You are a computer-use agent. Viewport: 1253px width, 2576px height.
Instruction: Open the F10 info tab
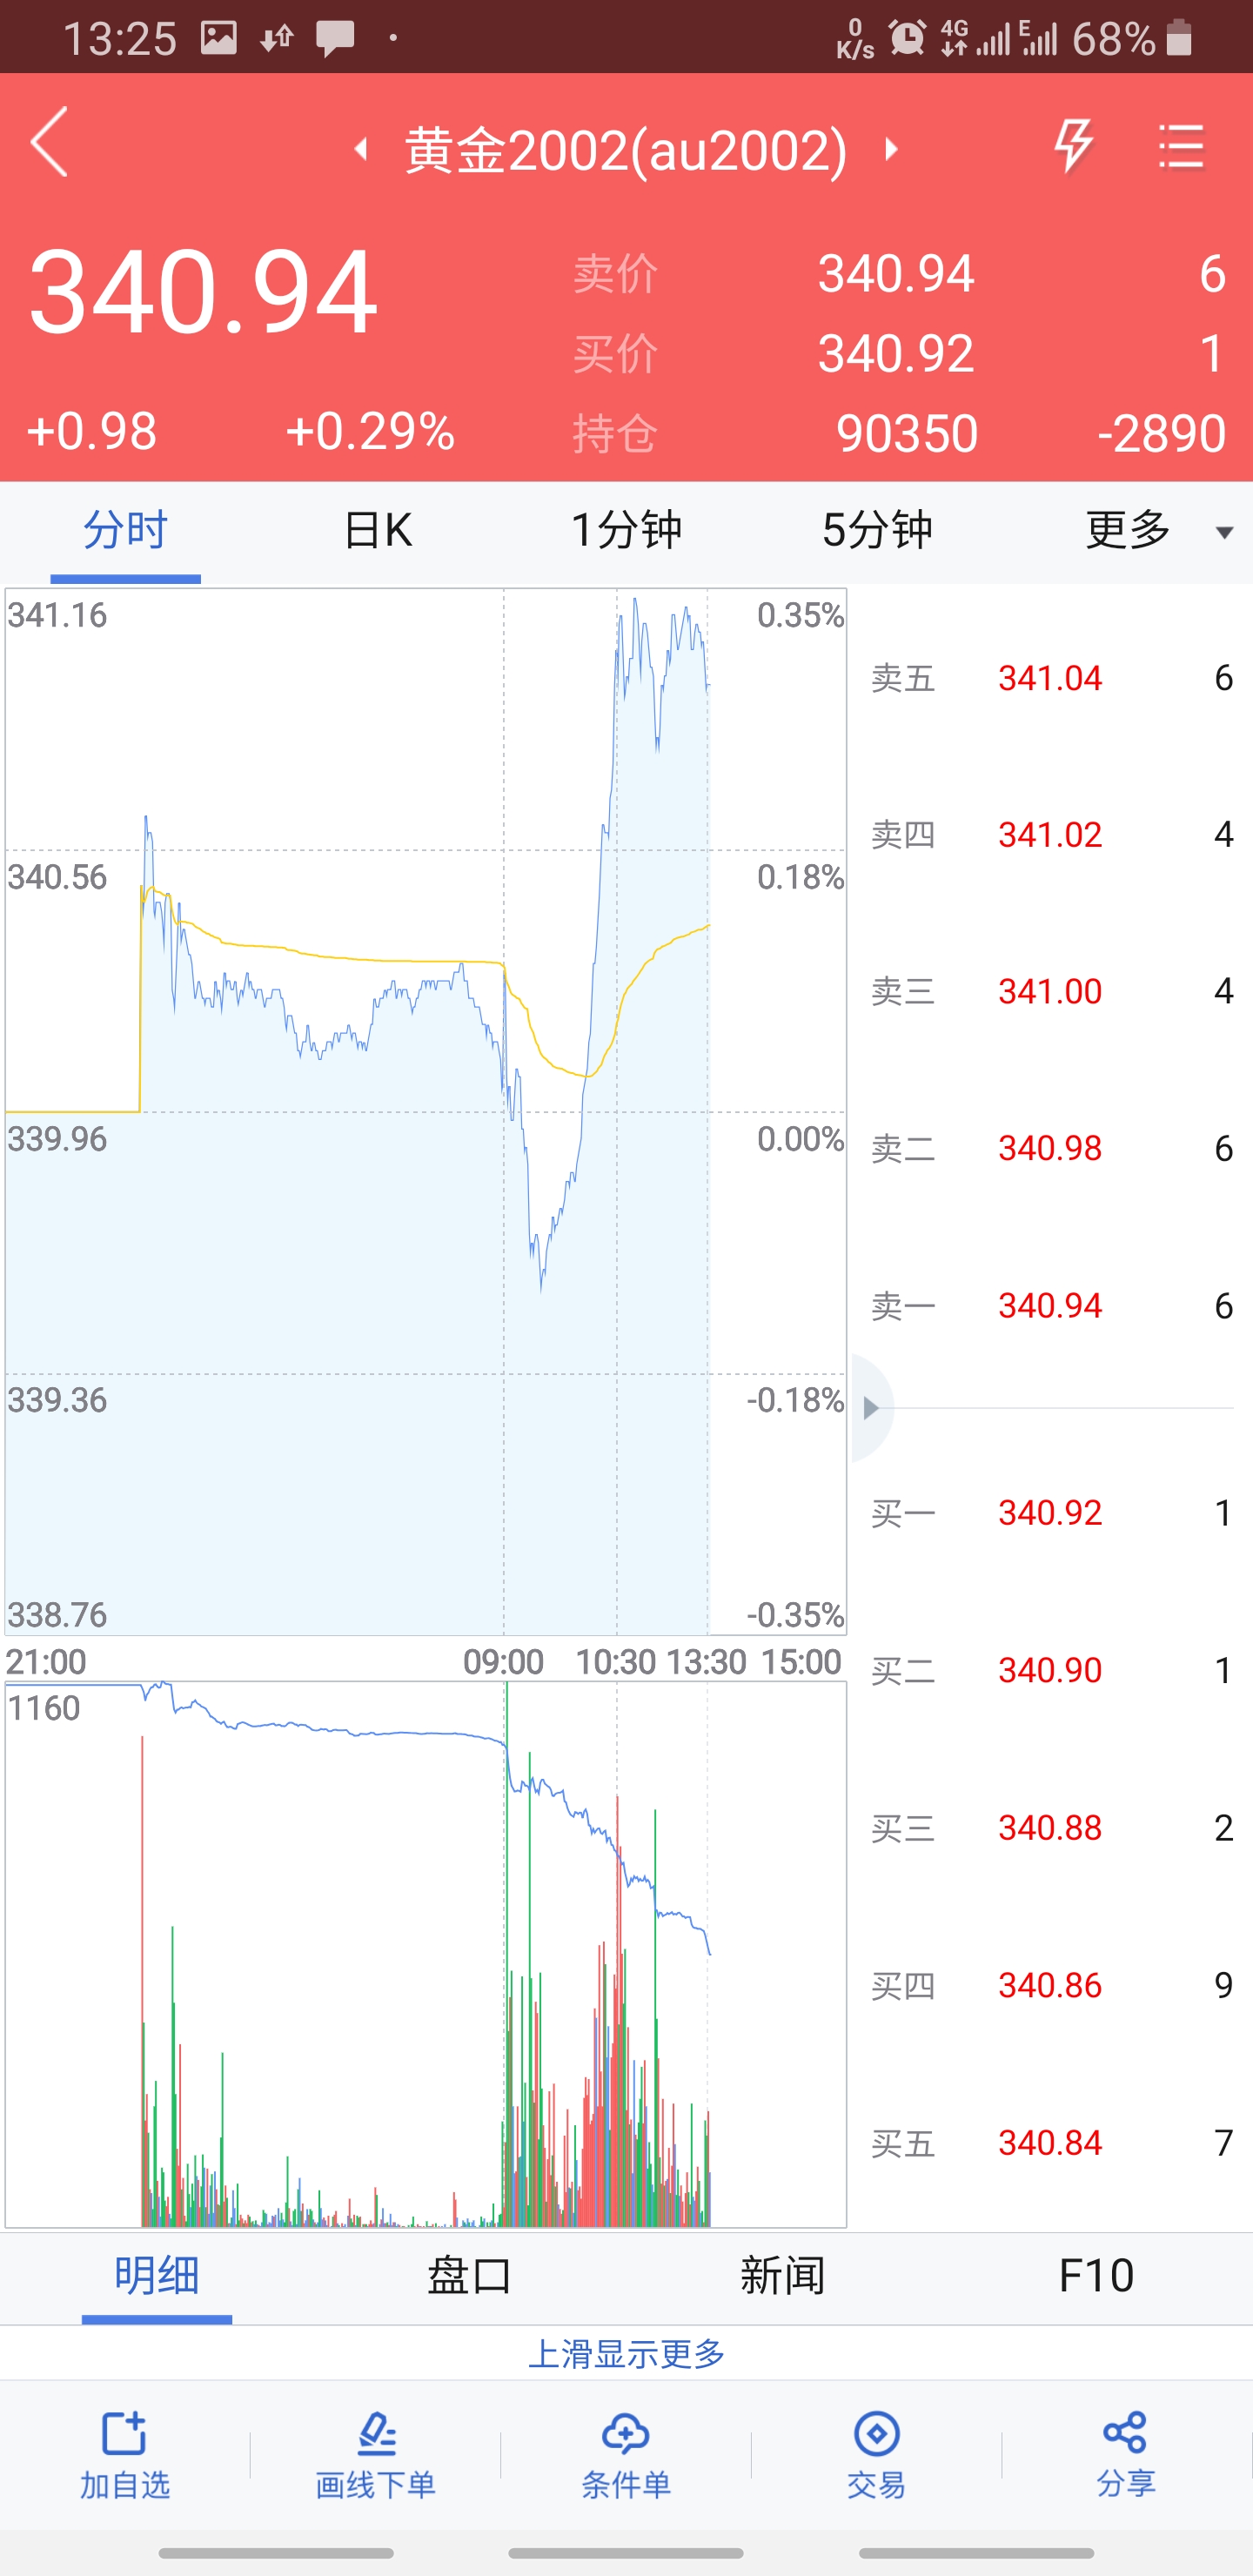pyautogui.click(x=1096, y=2277)
